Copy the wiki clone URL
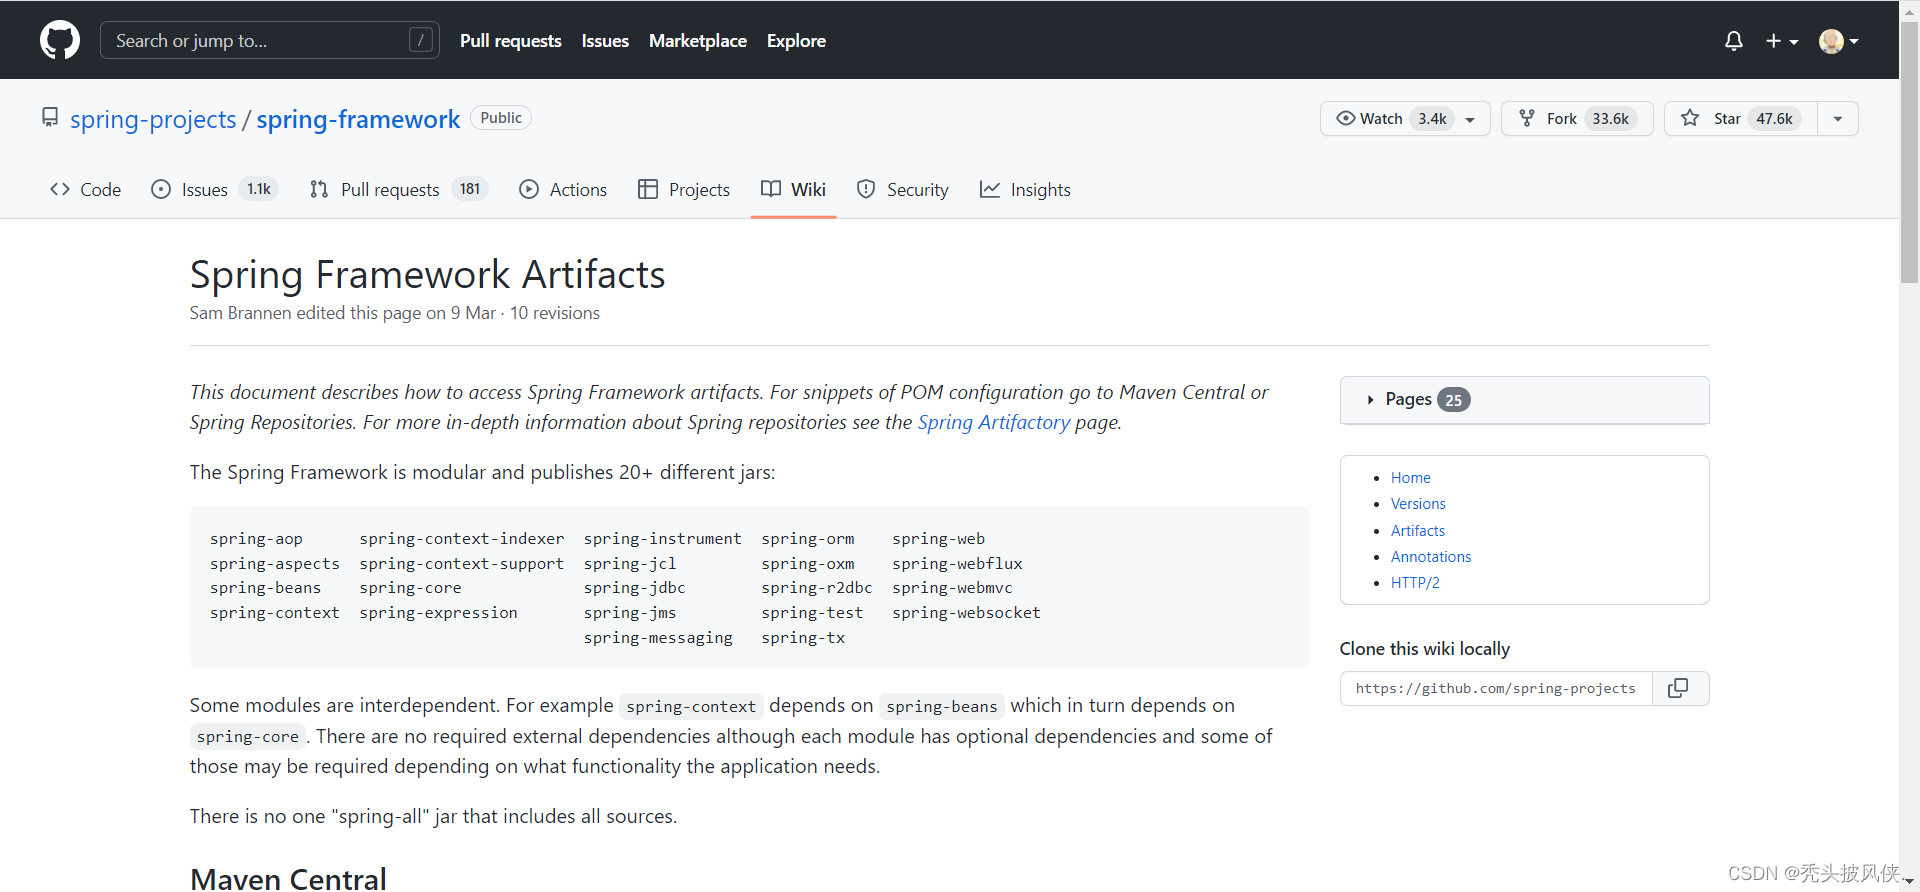Screen dimensions: 1920x892 click(x=1679, y=688)
